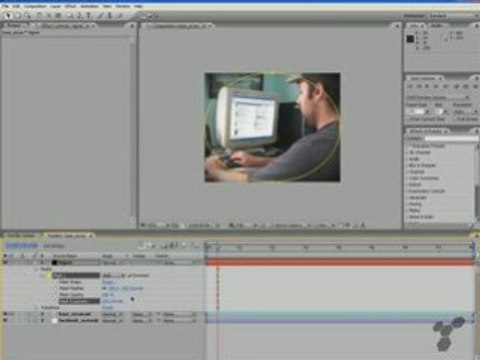Select the Eraser tool

(x=119, y=15)
